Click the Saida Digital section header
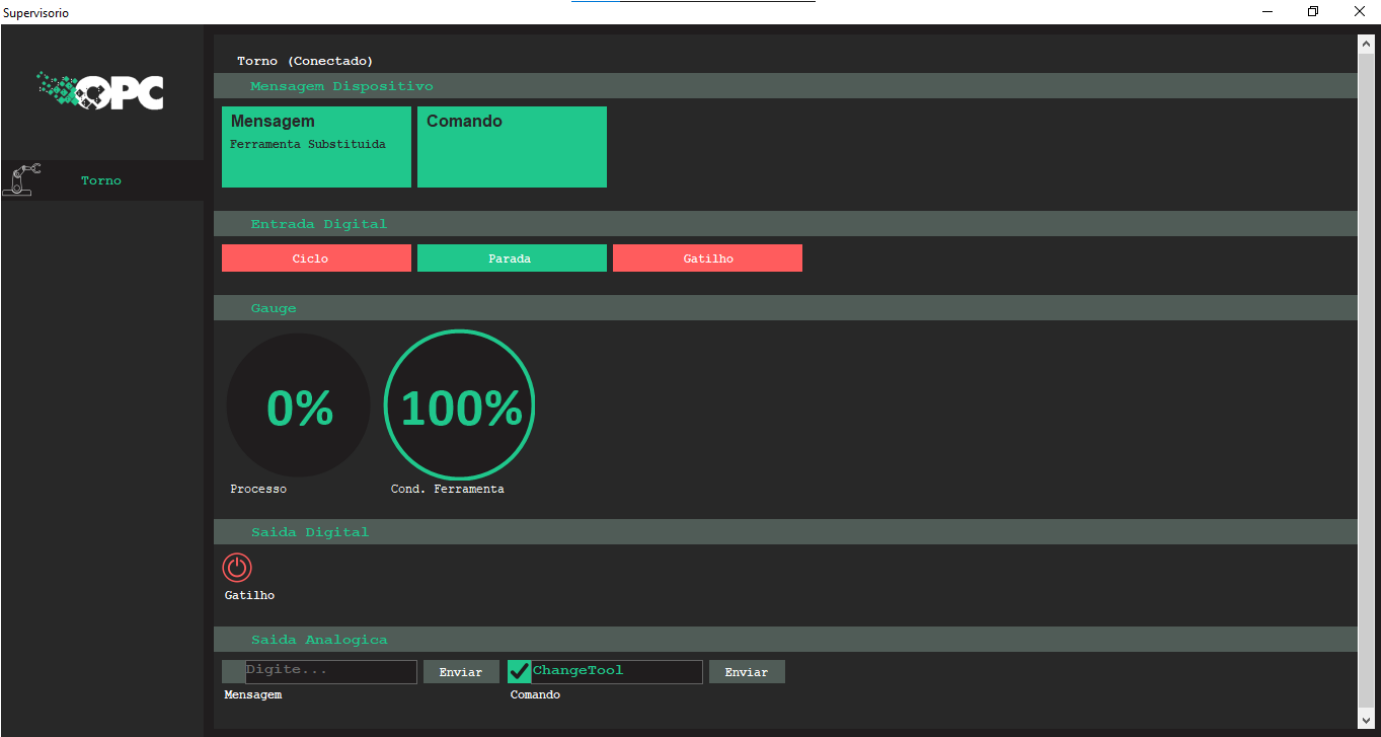Screen dimensions: 1381x737 (x=785, y=532)
